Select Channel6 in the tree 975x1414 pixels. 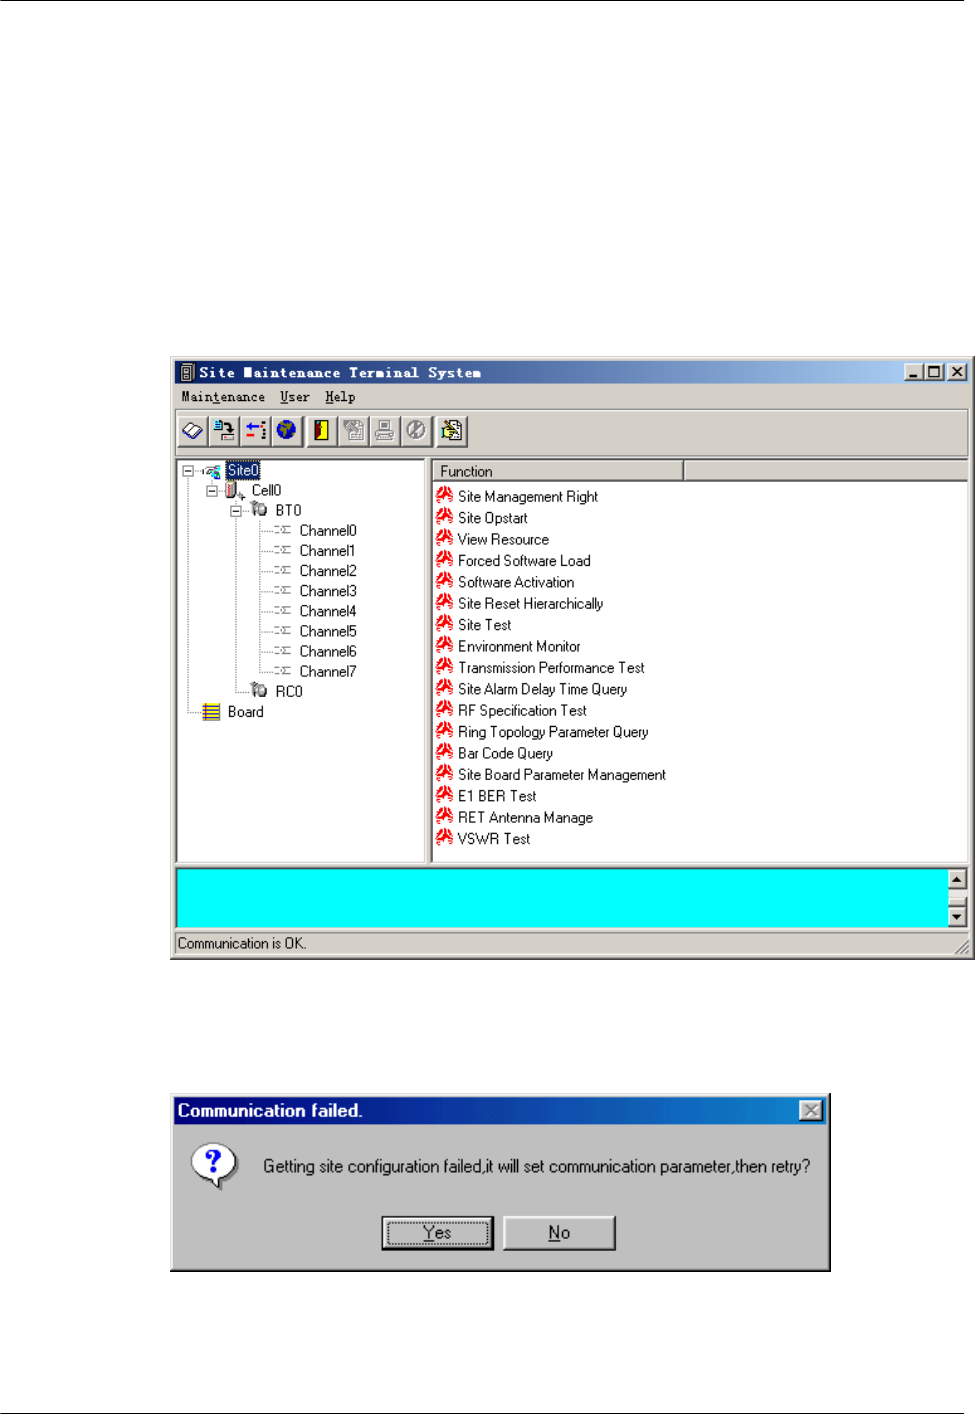click(328, 650)
